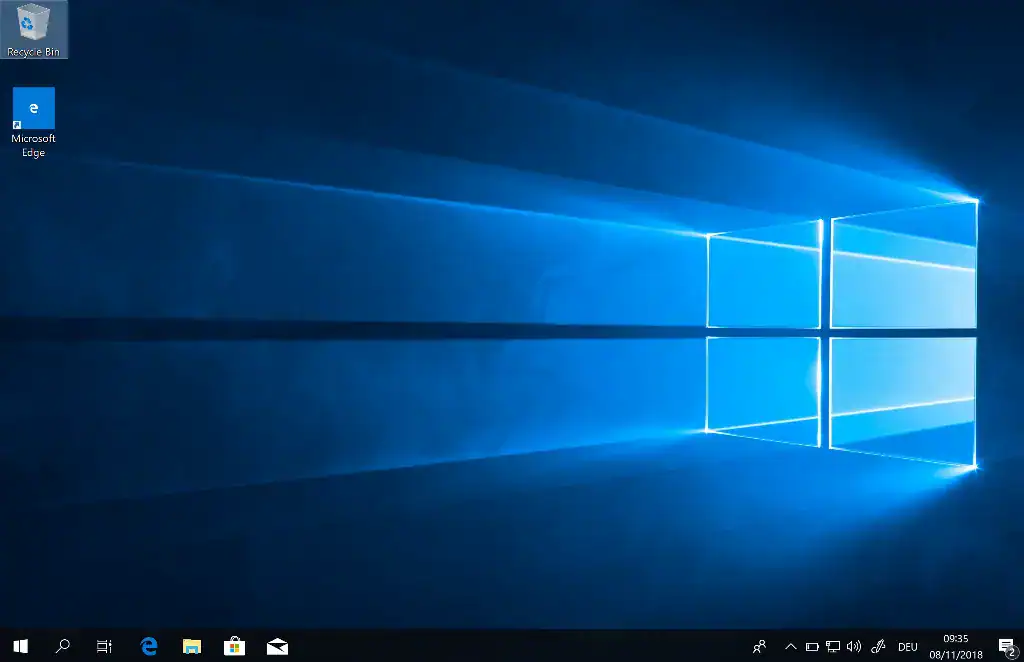Switch input language via DEU indicator
Screen dimensions: 1024x662
[908, 647]
